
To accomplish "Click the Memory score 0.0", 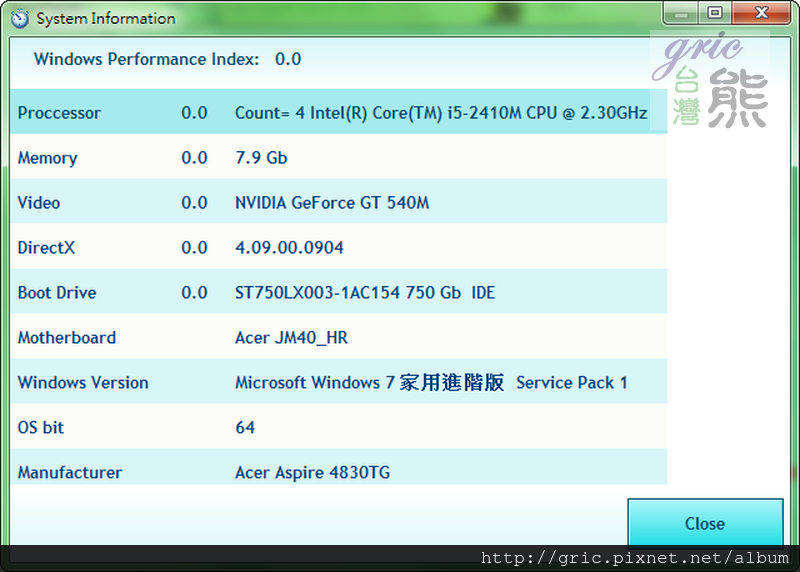I will click(x=194, y=158).
